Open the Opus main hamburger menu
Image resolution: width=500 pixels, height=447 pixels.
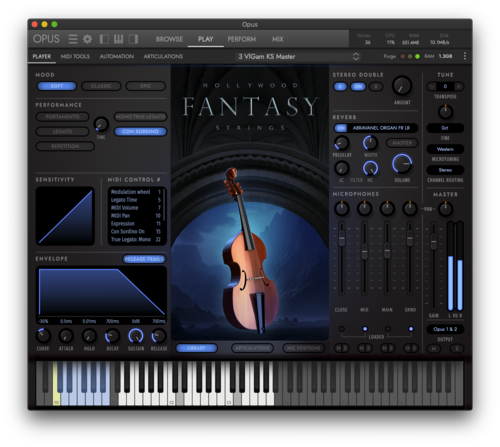[x=73, y=39]
